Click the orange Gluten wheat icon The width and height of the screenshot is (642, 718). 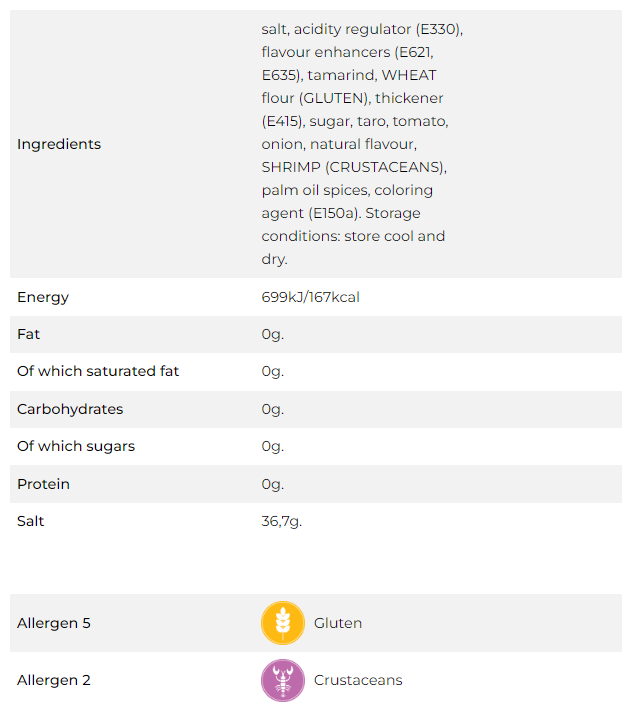282,623
